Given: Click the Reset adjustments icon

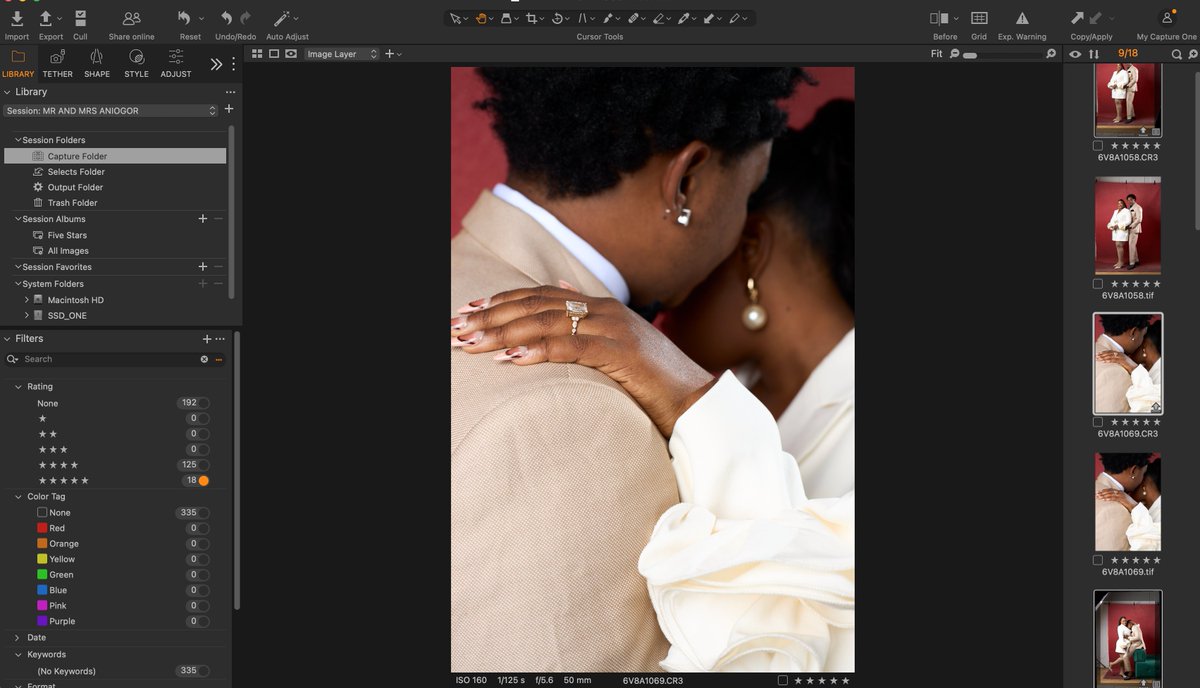Looking at the screenshot, I should point(184,18).
